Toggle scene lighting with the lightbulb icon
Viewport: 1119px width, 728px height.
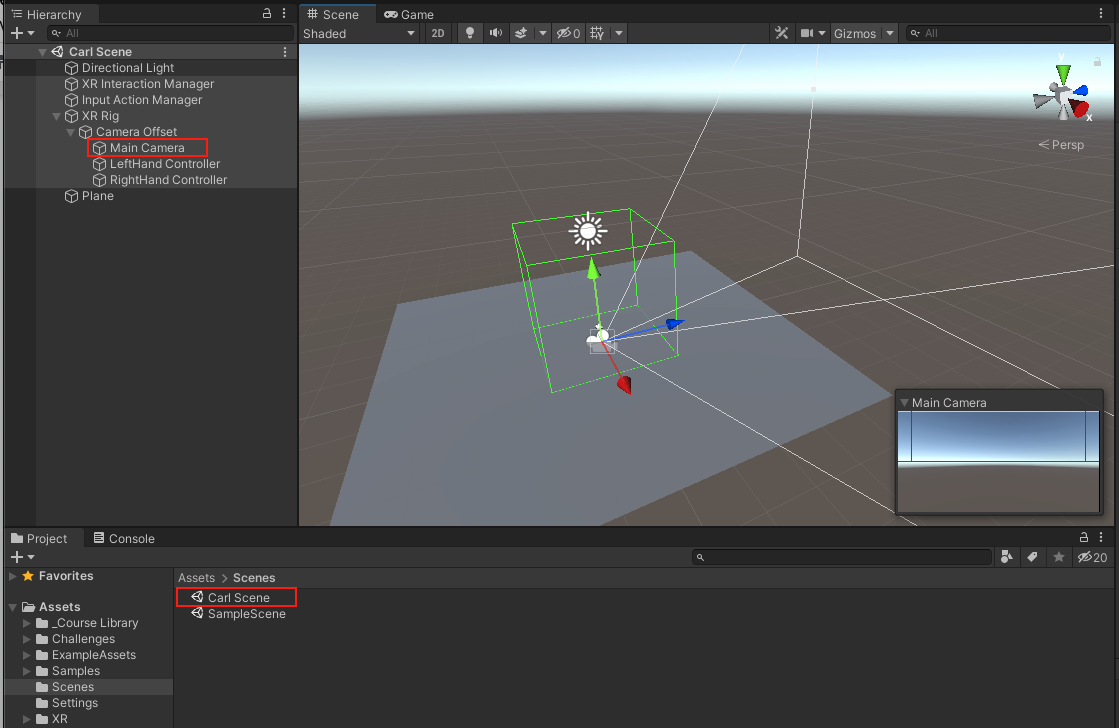[469, 33]
